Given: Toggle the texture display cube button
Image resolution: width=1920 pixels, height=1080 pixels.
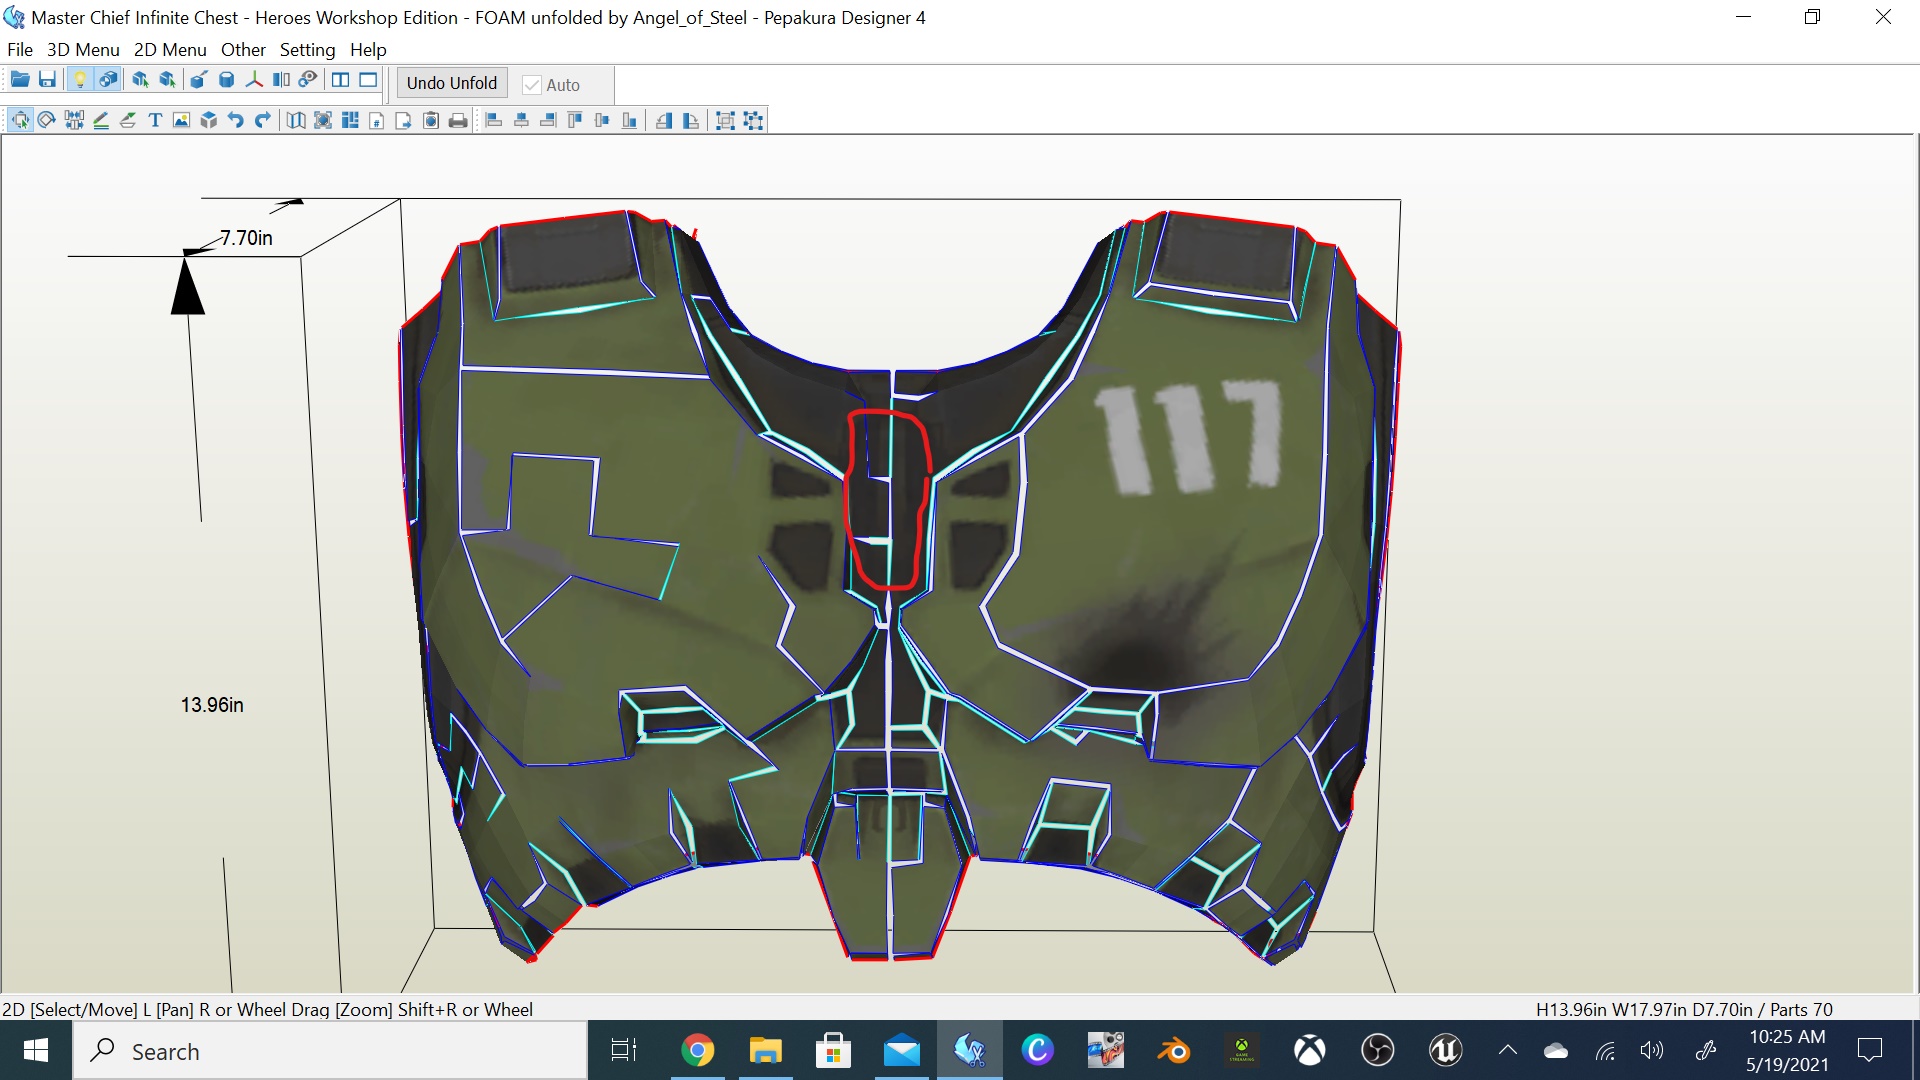Looking at the screenshot, I should pyautogui.click(x=108, y=80).
